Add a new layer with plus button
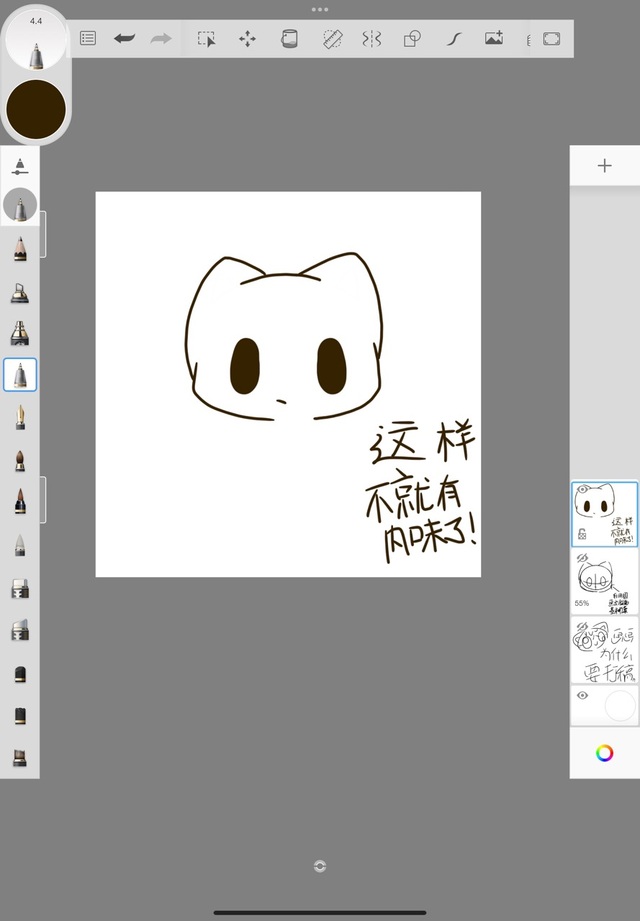The image size is (640, 921). point(604,166)
